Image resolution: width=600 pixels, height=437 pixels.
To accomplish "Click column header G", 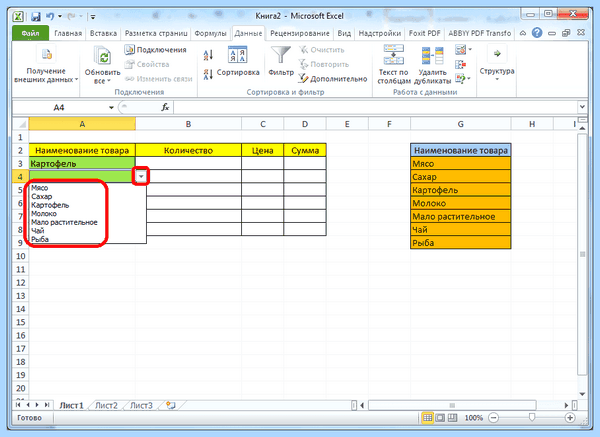I will click(460, 124).
